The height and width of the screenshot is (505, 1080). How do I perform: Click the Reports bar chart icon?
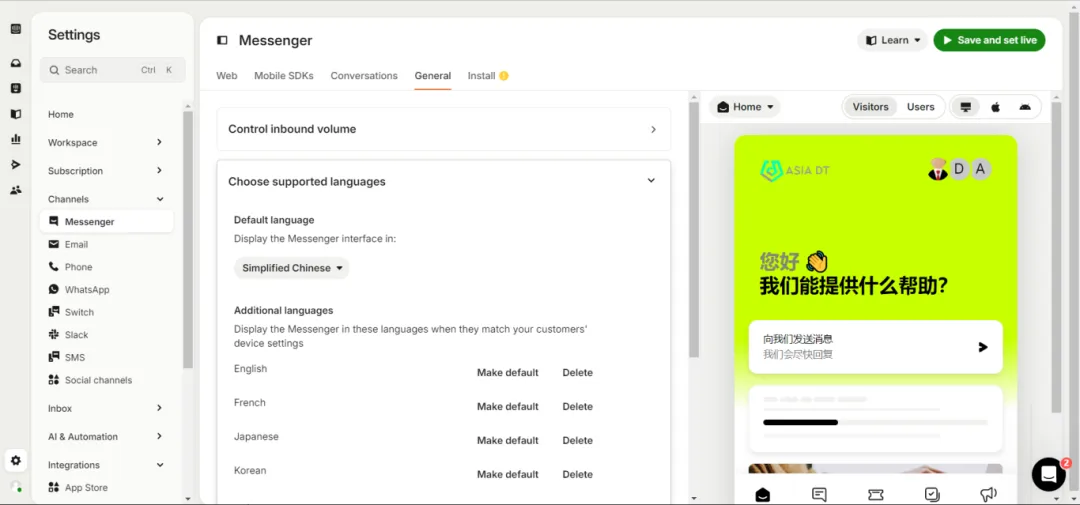pos(15,139)
